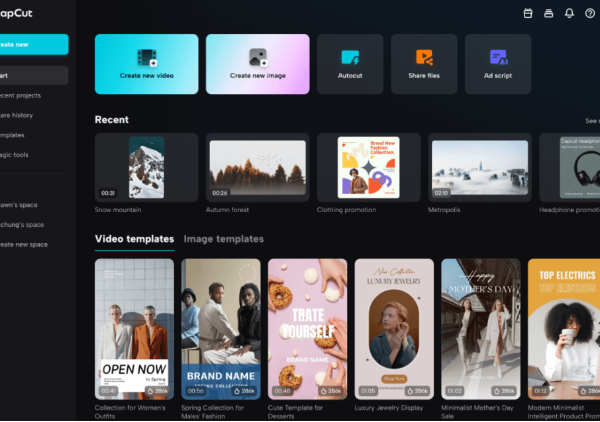The width and height of the screenshot is (600, 422).
Task: Click the calendar icon in top bar
Action: point(528,13)
